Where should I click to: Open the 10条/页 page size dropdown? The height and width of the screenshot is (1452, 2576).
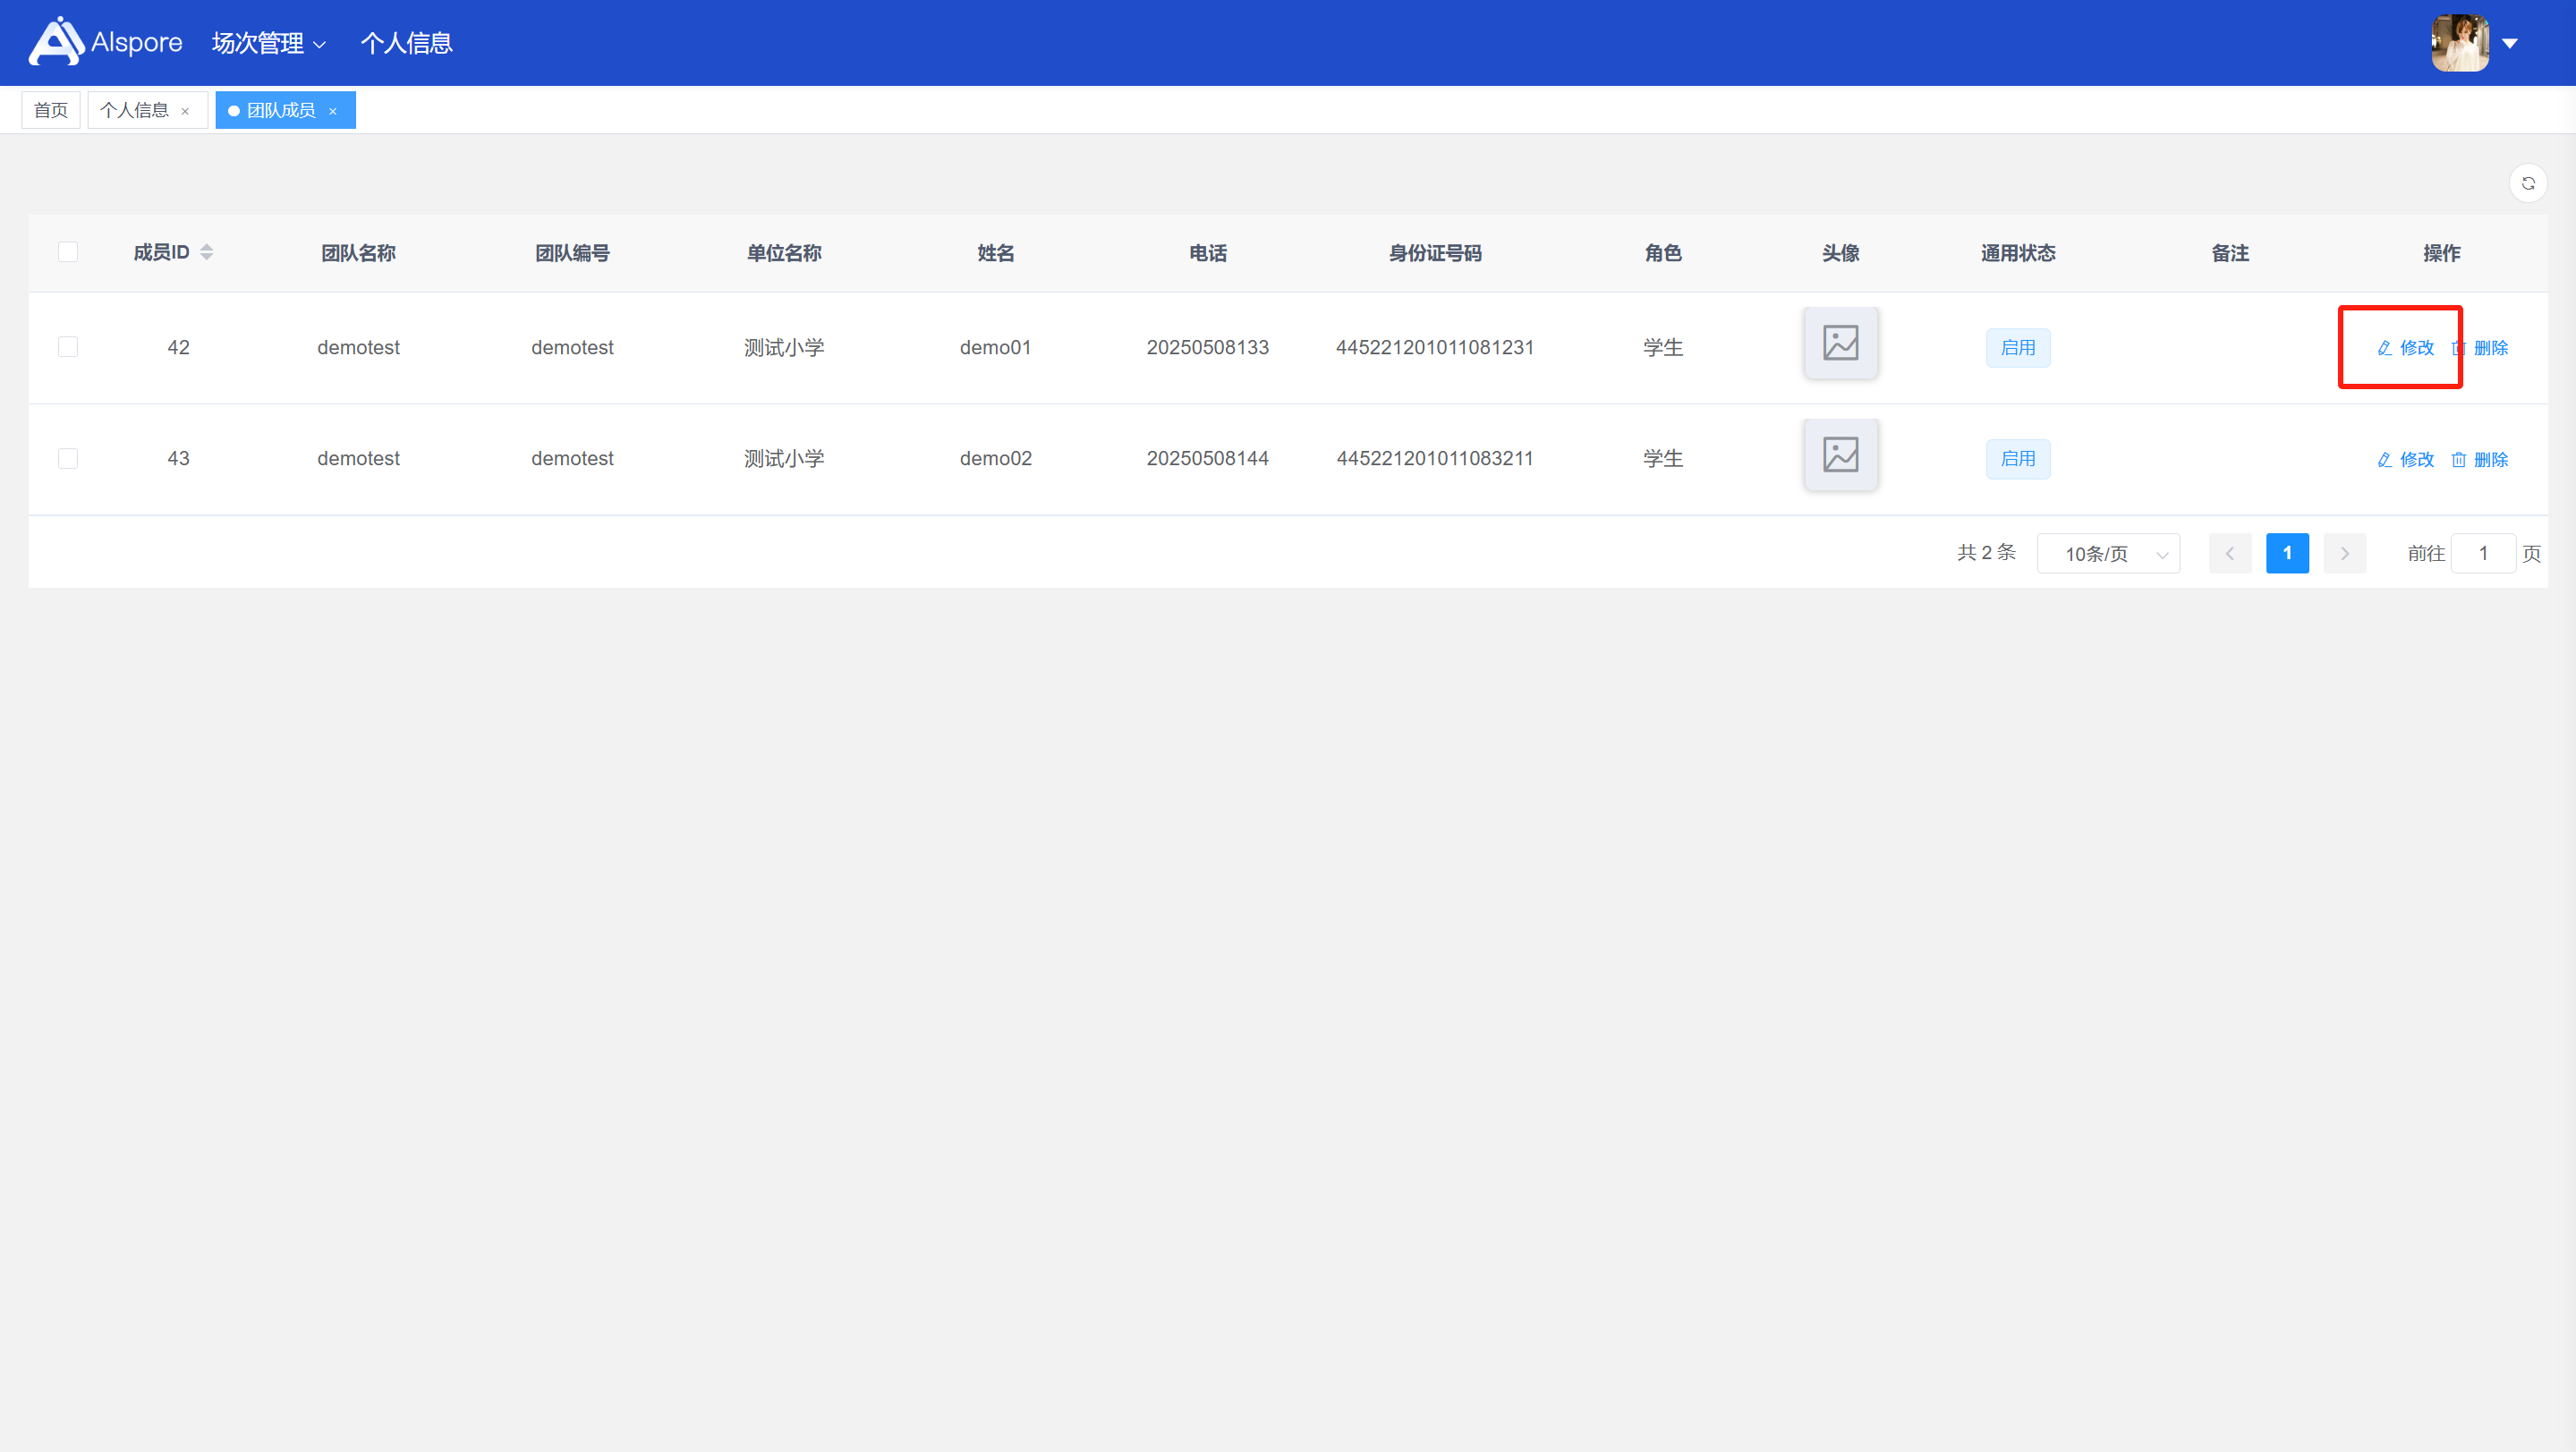[x=2108, y=553]
